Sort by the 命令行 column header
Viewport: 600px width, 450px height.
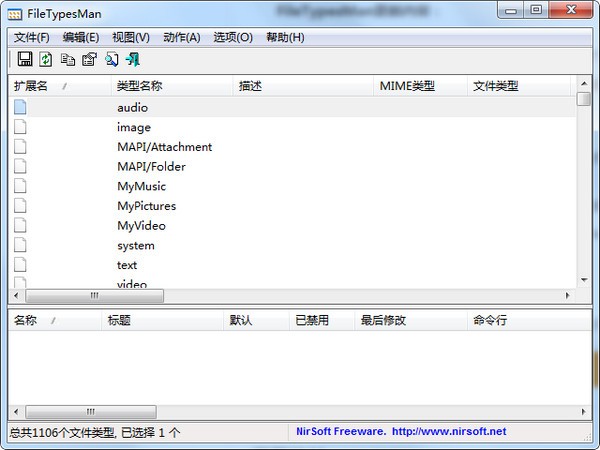point(529,320)
